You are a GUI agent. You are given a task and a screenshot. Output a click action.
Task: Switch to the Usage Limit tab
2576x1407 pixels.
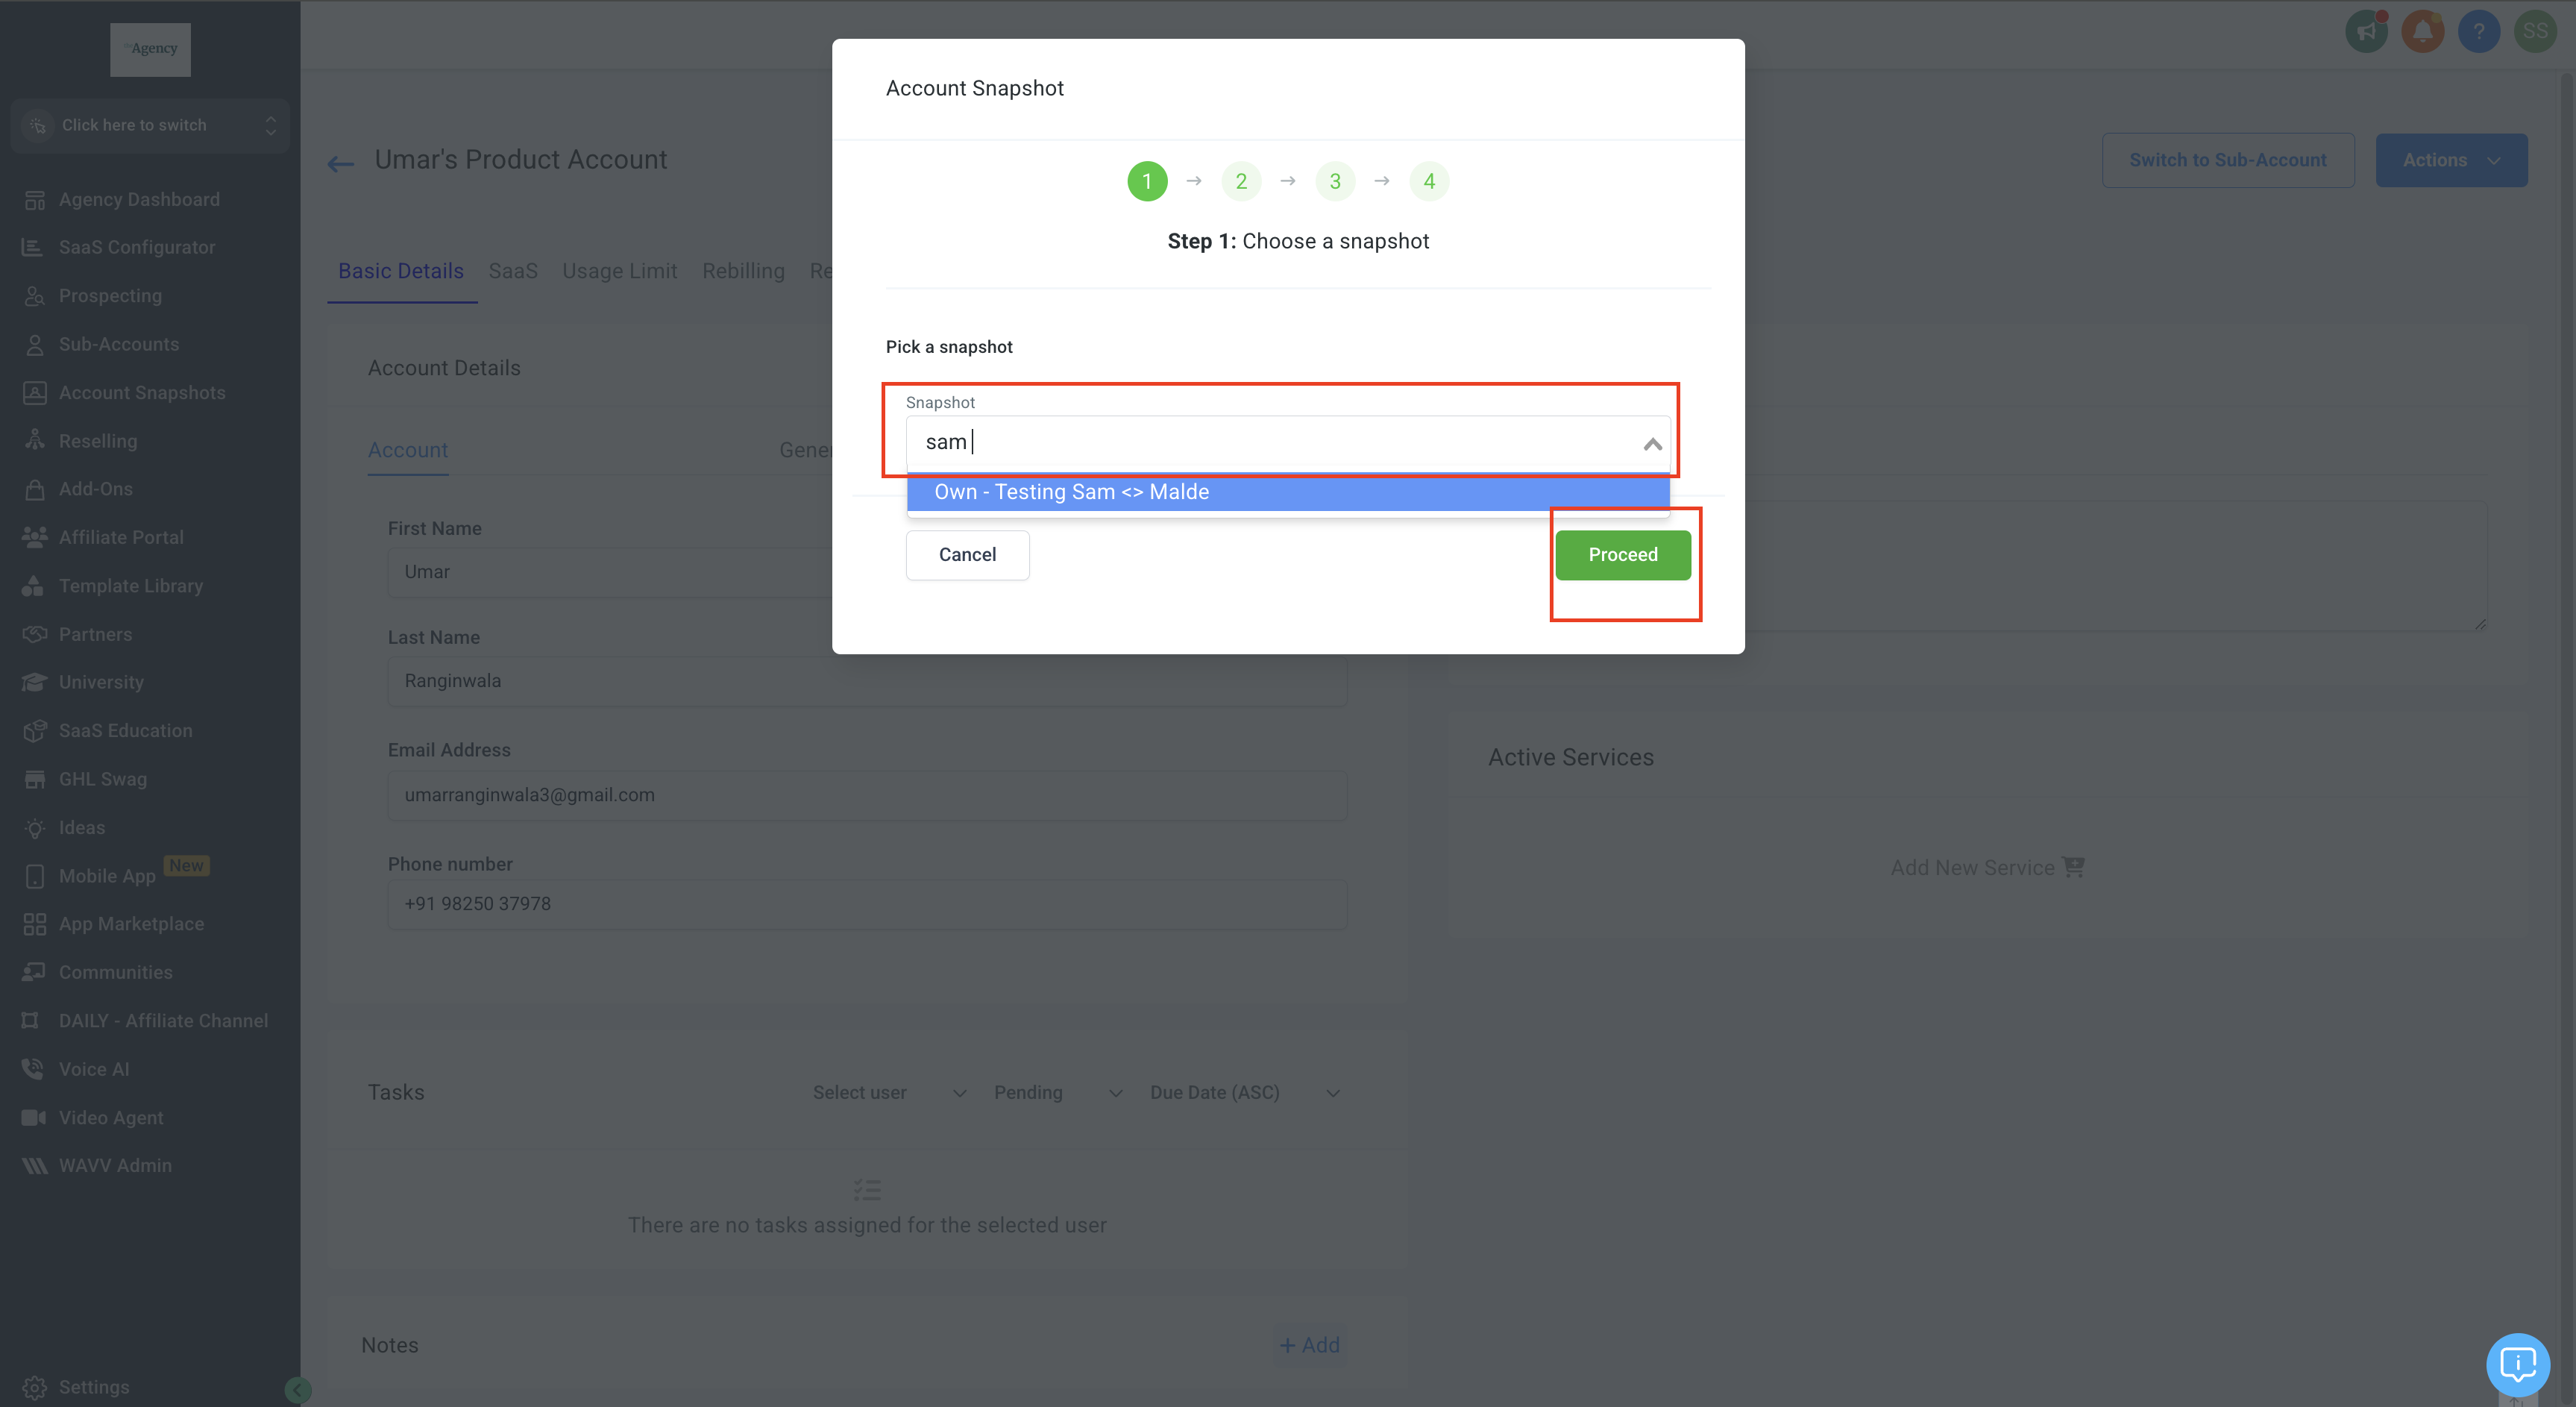pos(619,271)
